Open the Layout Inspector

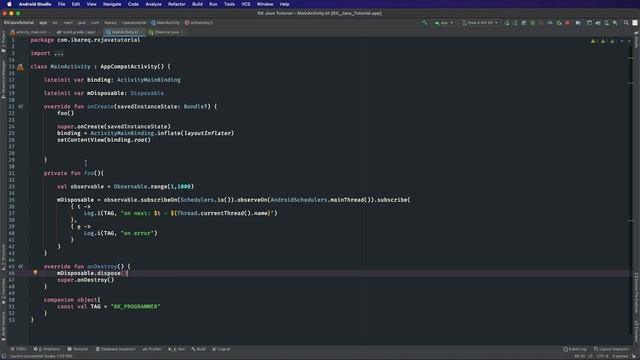tap(611, 349)
